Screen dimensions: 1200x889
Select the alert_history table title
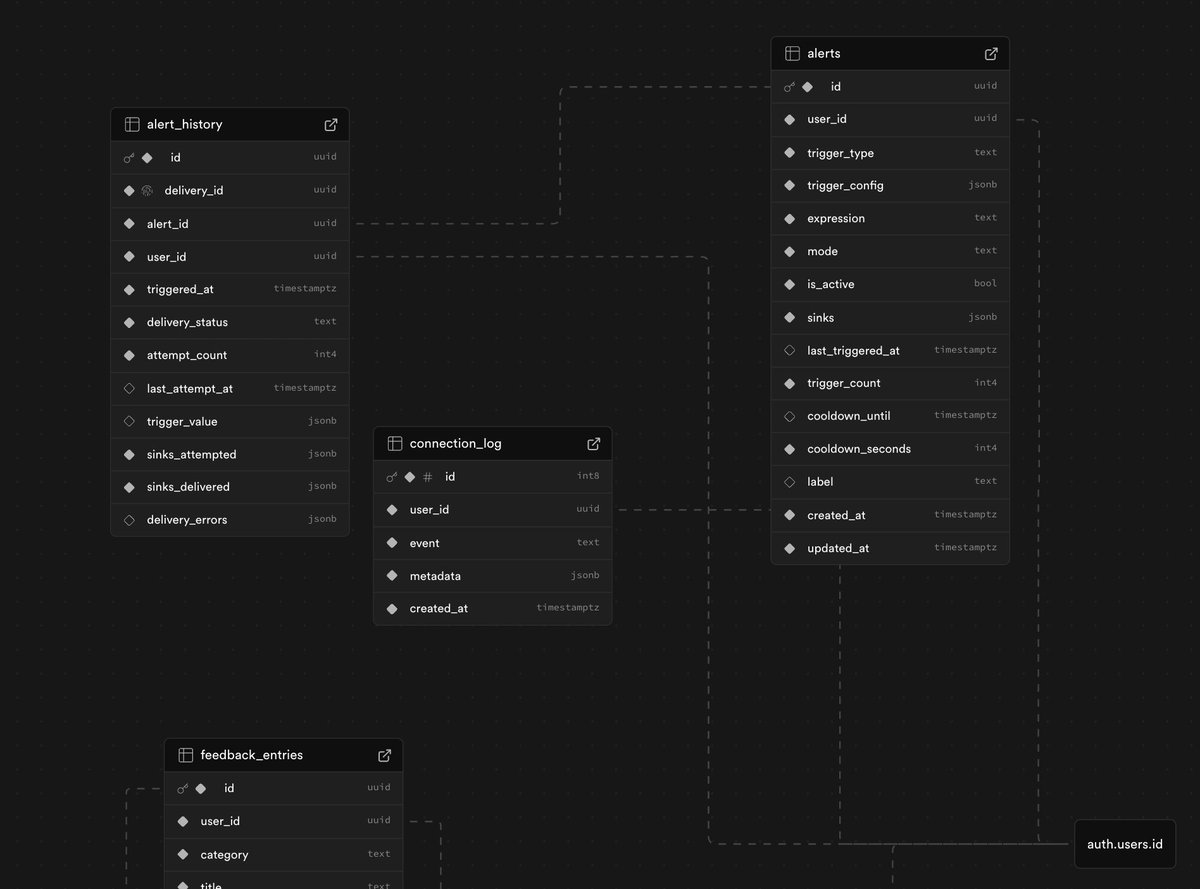185,125
